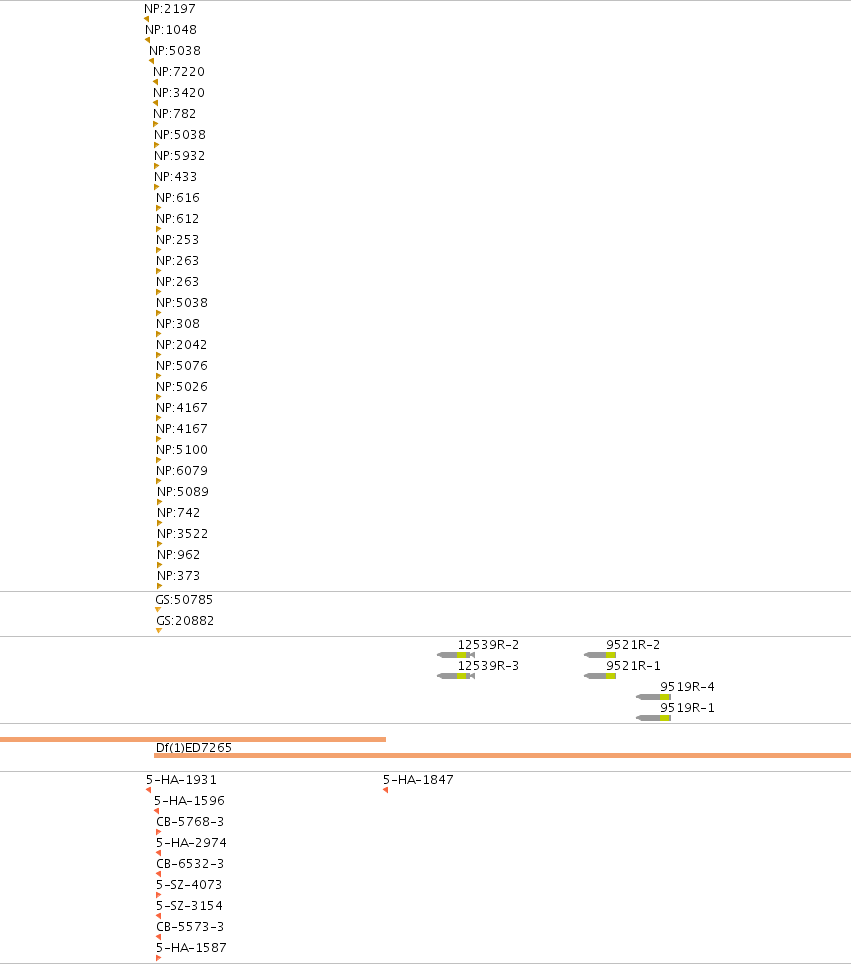Pick the red triangle below 5-SZ-3154

click(x=159, y=916)
